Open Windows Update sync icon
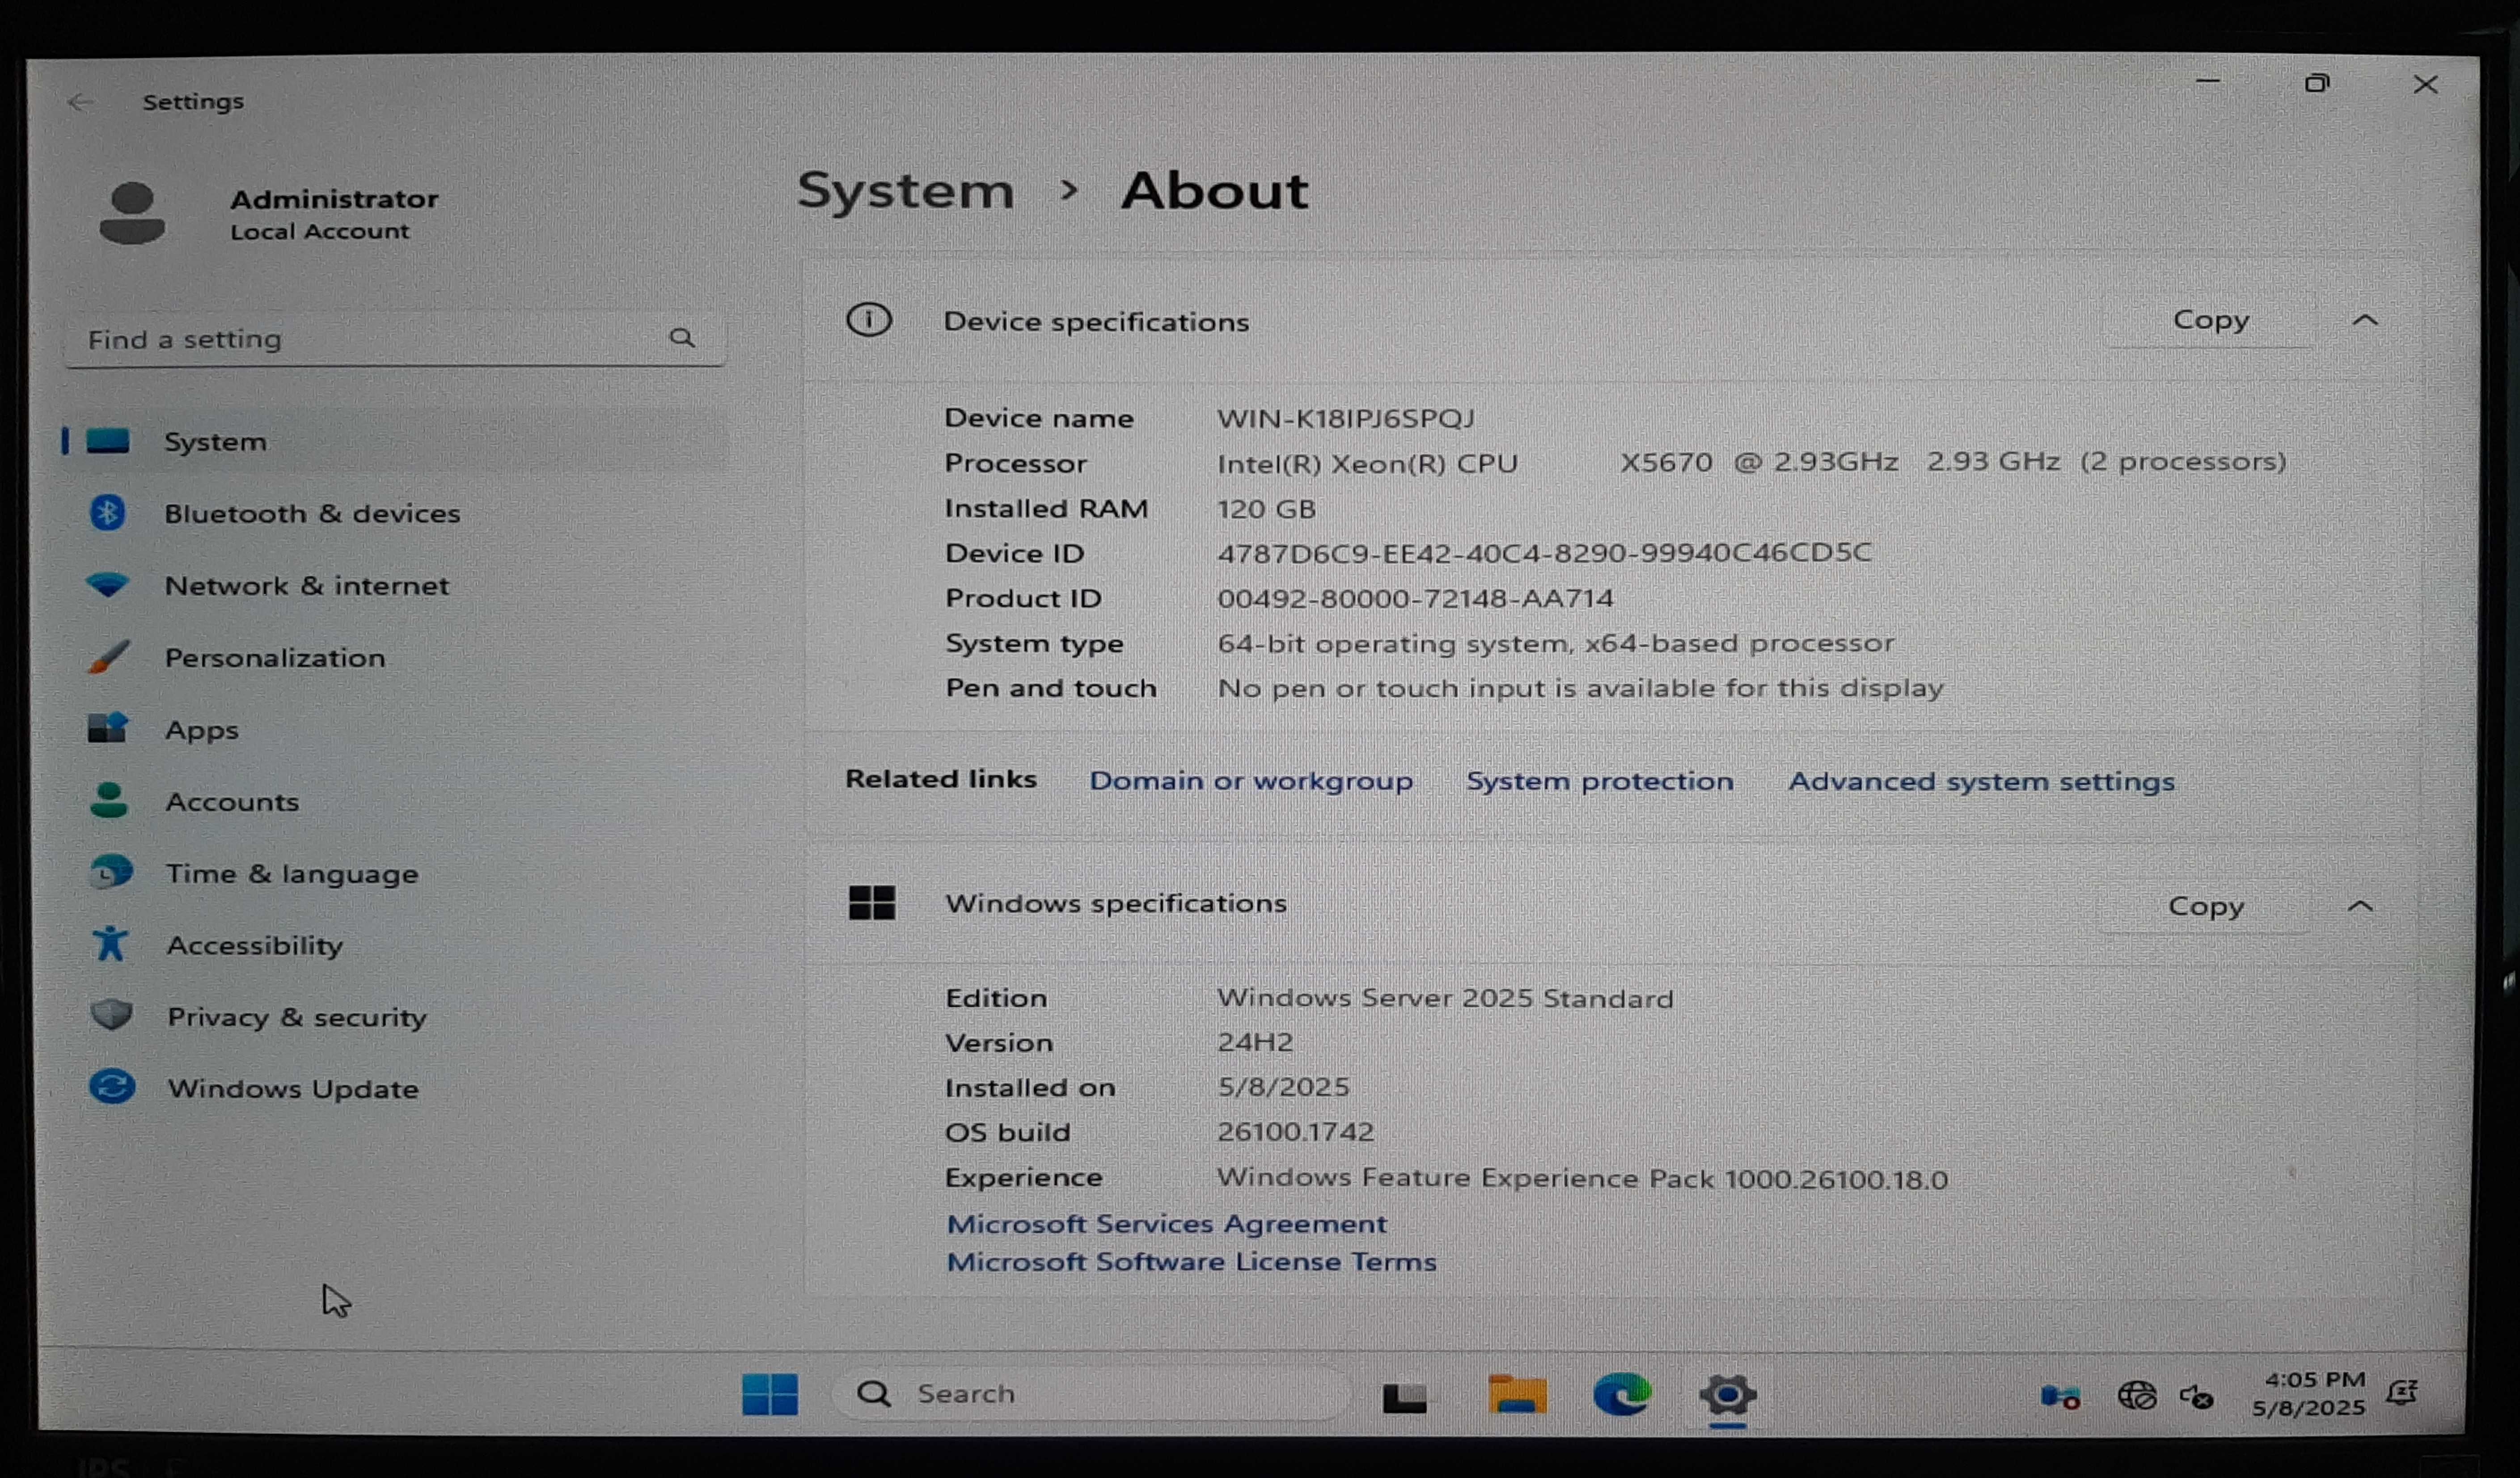This screenshot has height=1478, width=2520. click(112, 1087)
